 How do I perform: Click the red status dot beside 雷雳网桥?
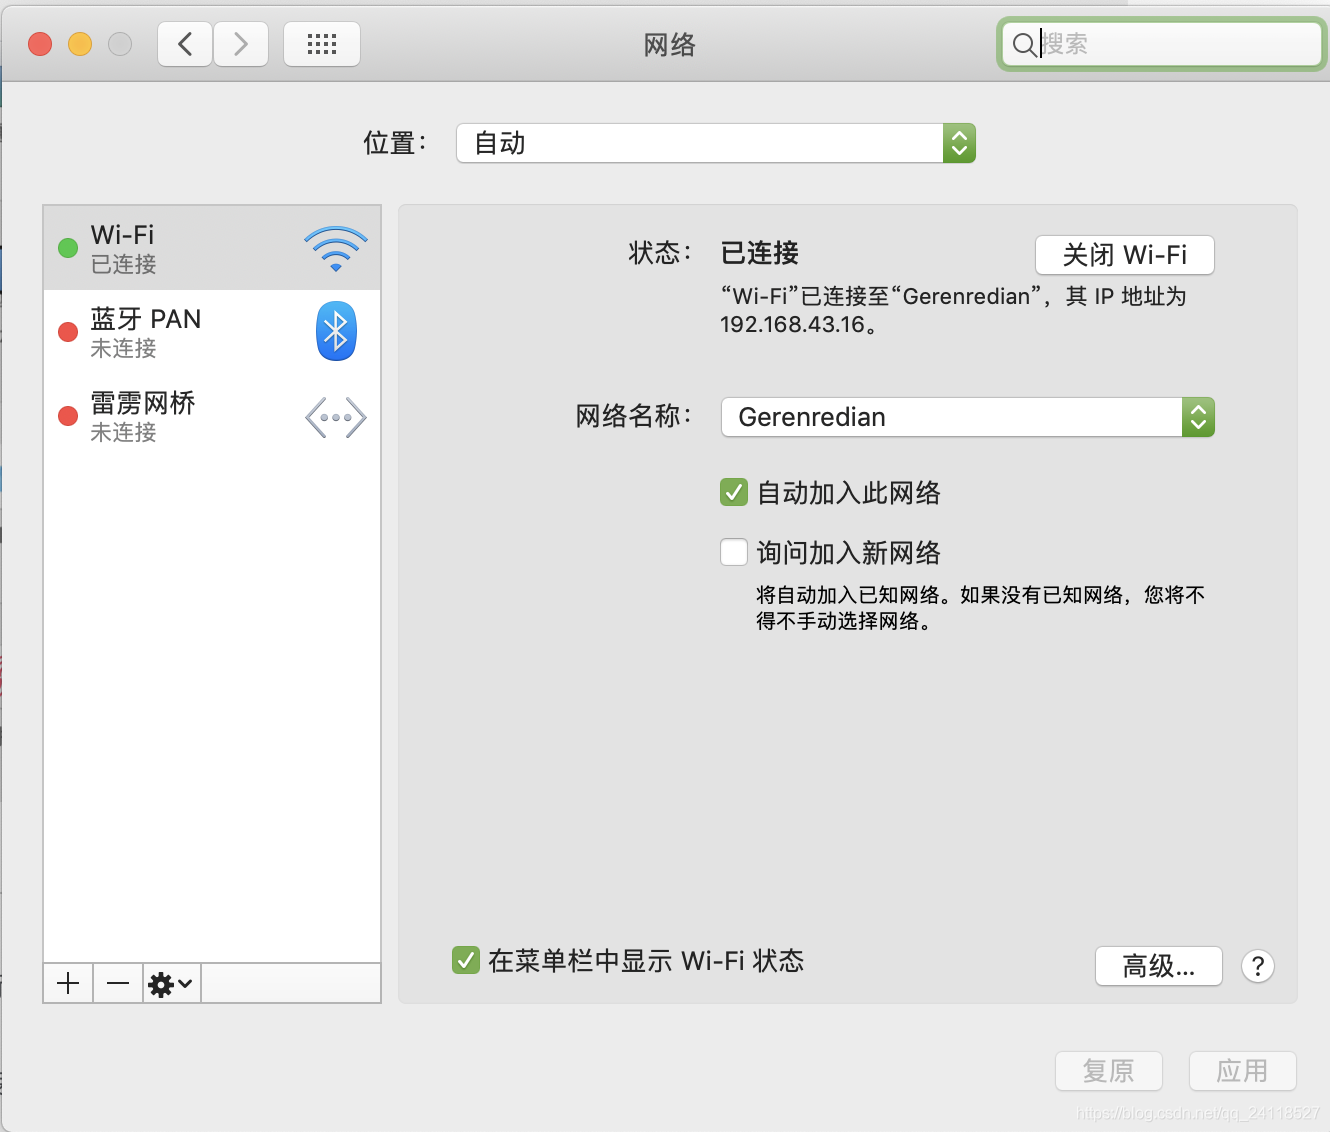[68, 416]
